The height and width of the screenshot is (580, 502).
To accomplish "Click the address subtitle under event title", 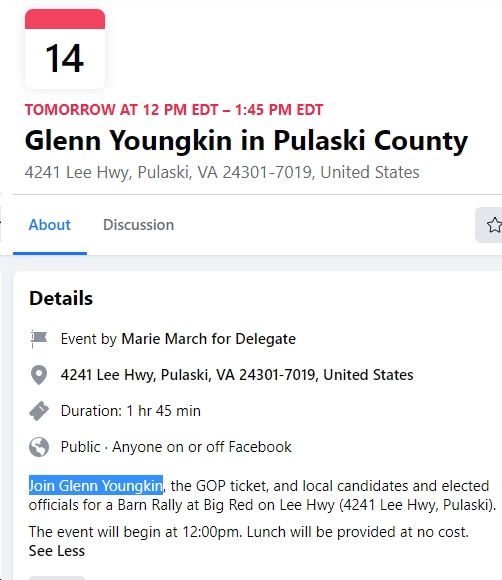I will coord(222,172).
